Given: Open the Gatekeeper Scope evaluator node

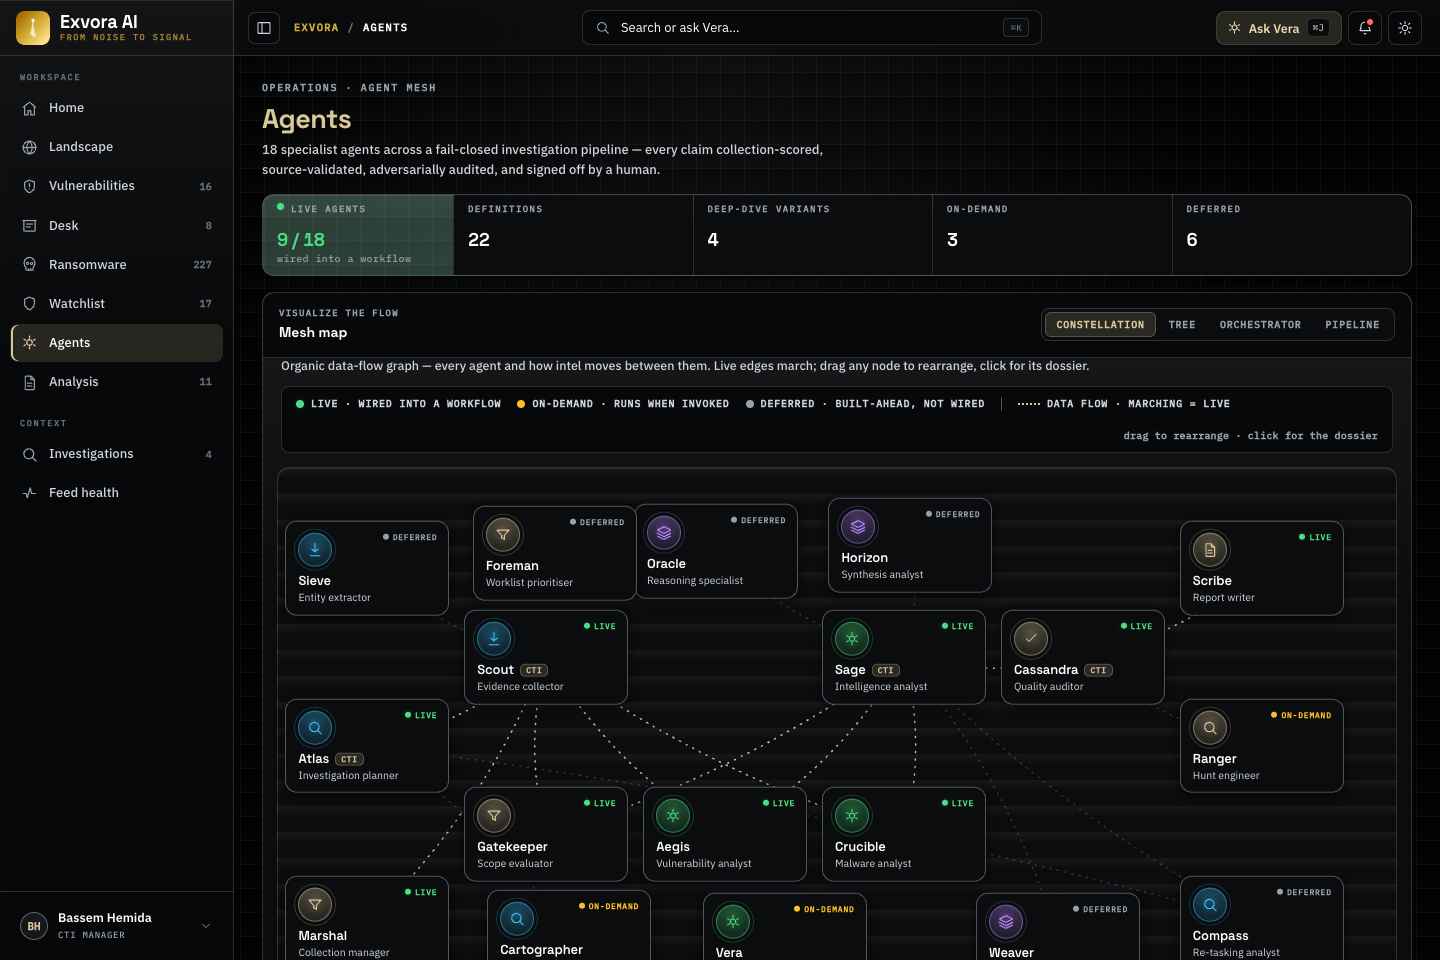Looking at the screenshot, I should pyautogui.click(x=546, y=834).
